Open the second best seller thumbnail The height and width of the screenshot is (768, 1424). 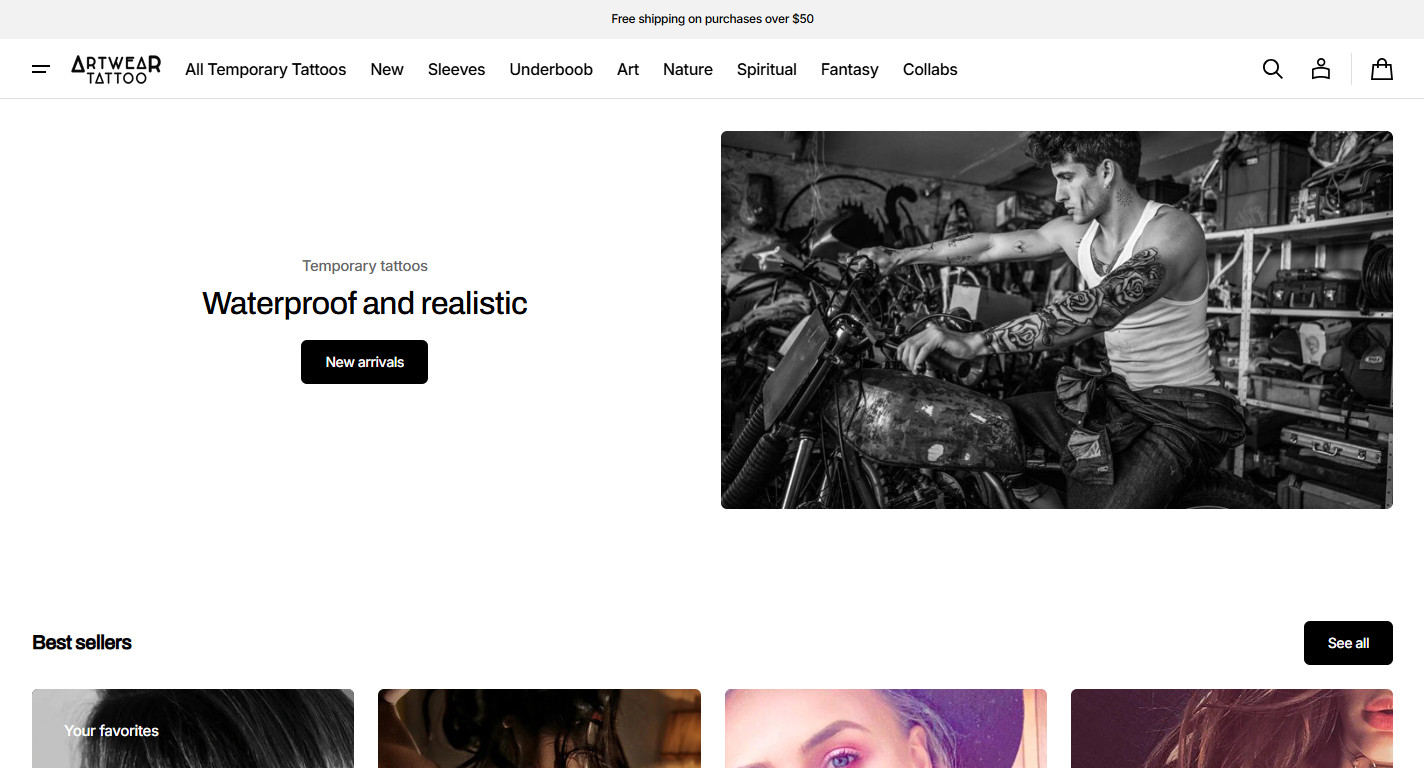(539, 730)
